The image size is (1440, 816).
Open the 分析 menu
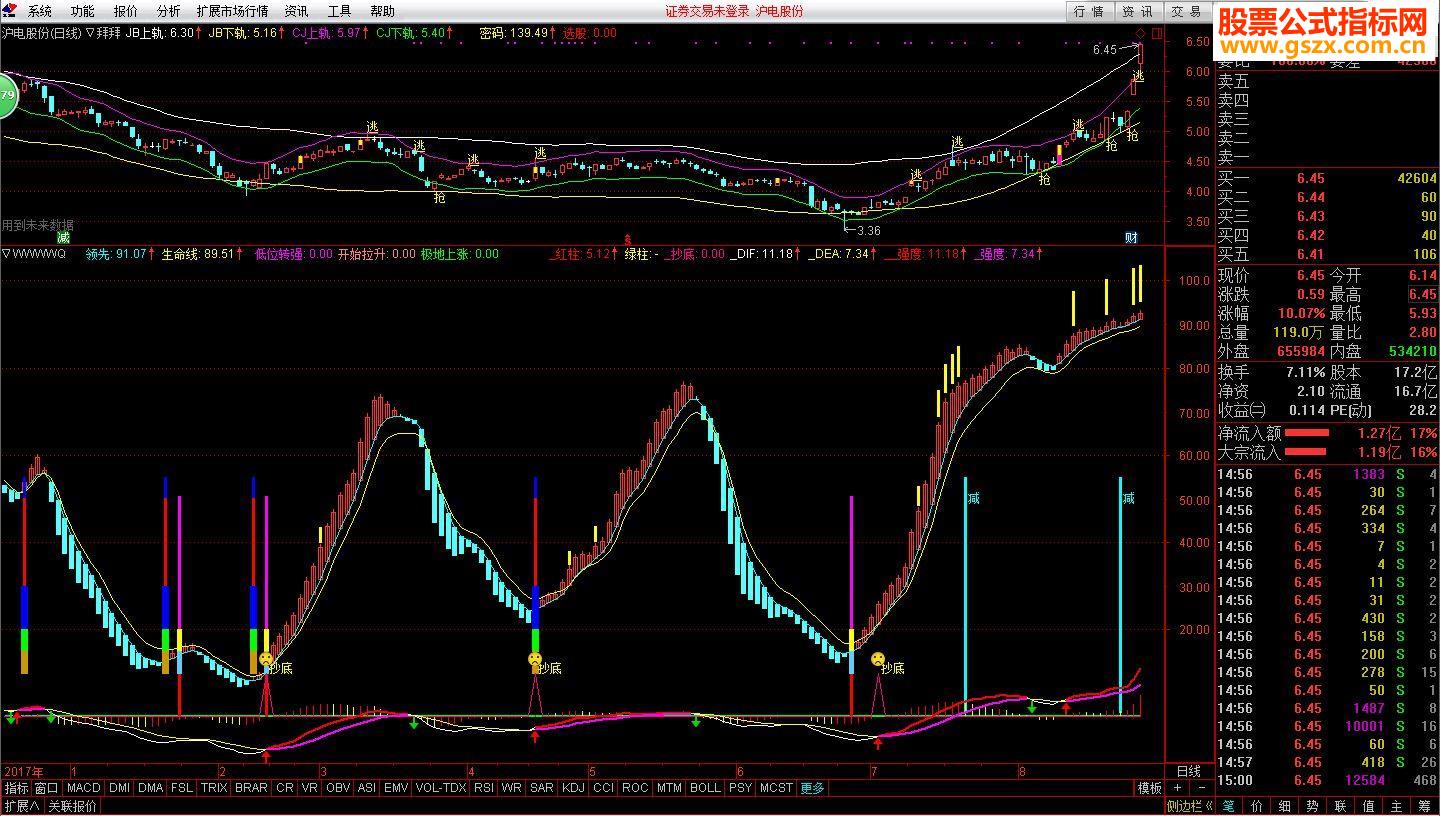coord(169,11)
